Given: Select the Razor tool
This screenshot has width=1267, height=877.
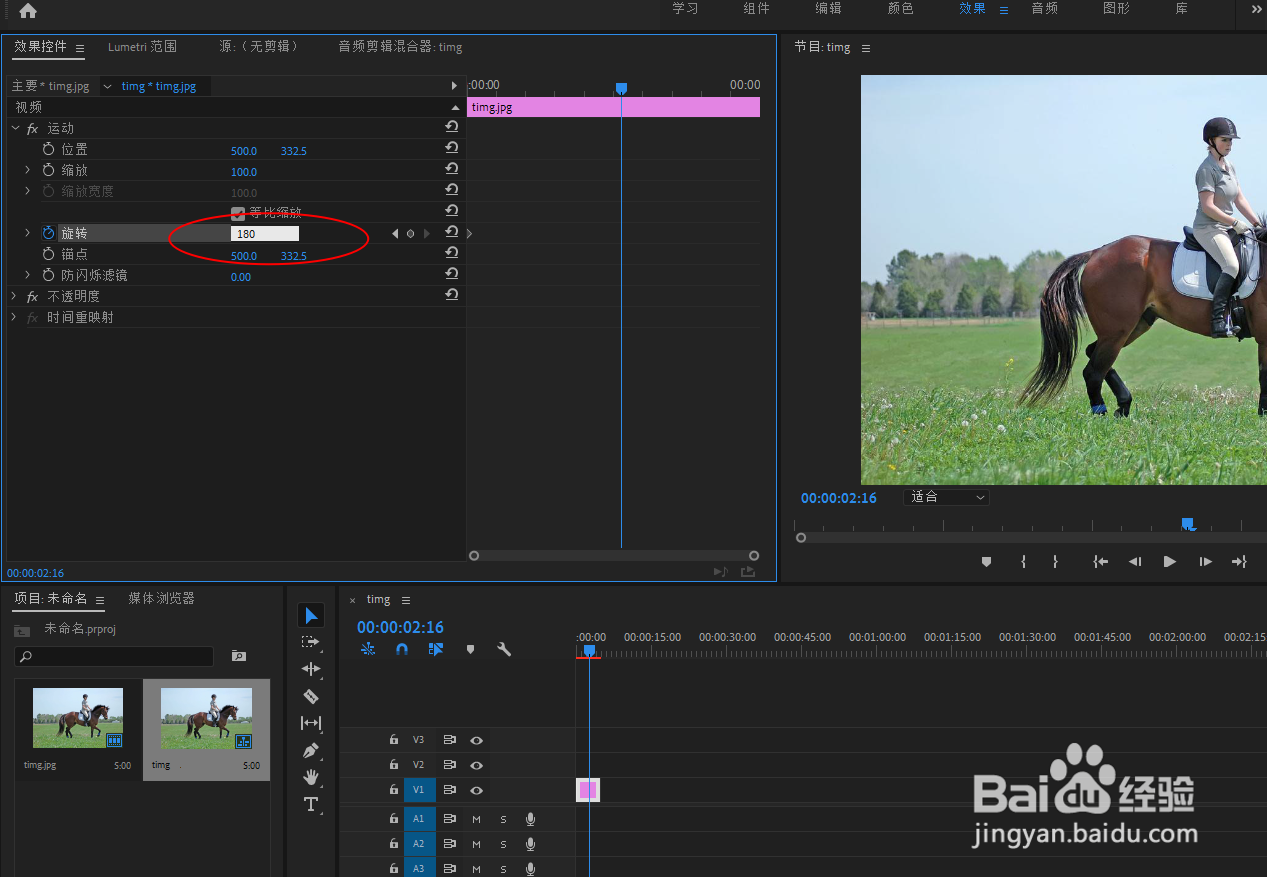Looking at the screenshot, I should (x=311, y=696).
